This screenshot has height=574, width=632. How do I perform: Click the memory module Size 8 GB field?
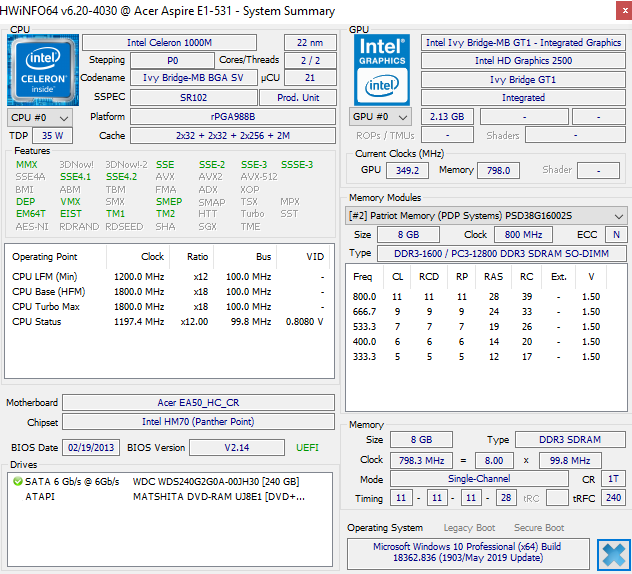(x=408, y=234)
